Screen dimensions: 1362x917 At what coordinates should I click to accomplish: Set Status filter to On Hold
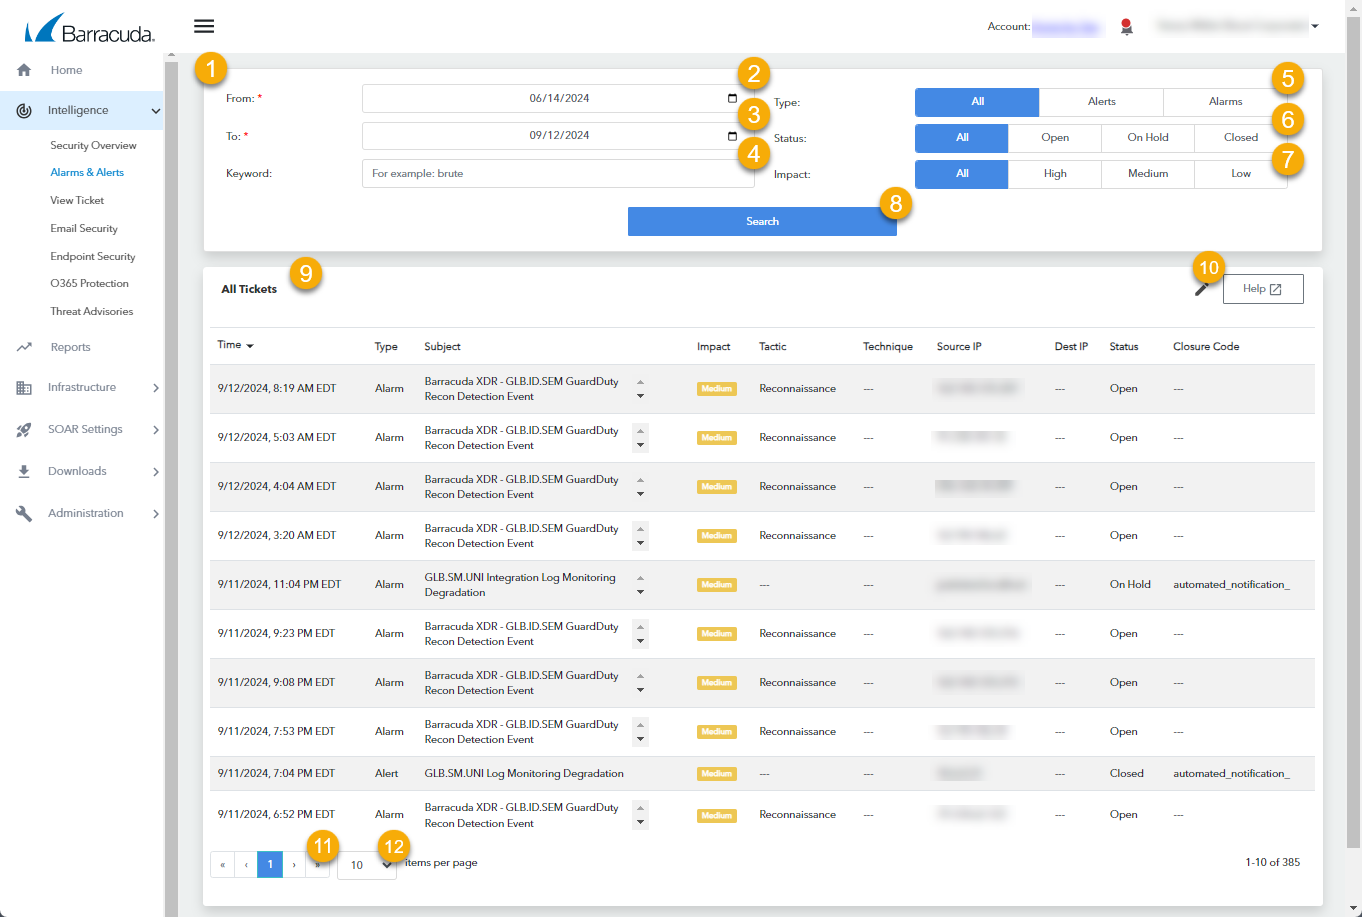[x=1148, y=138]
